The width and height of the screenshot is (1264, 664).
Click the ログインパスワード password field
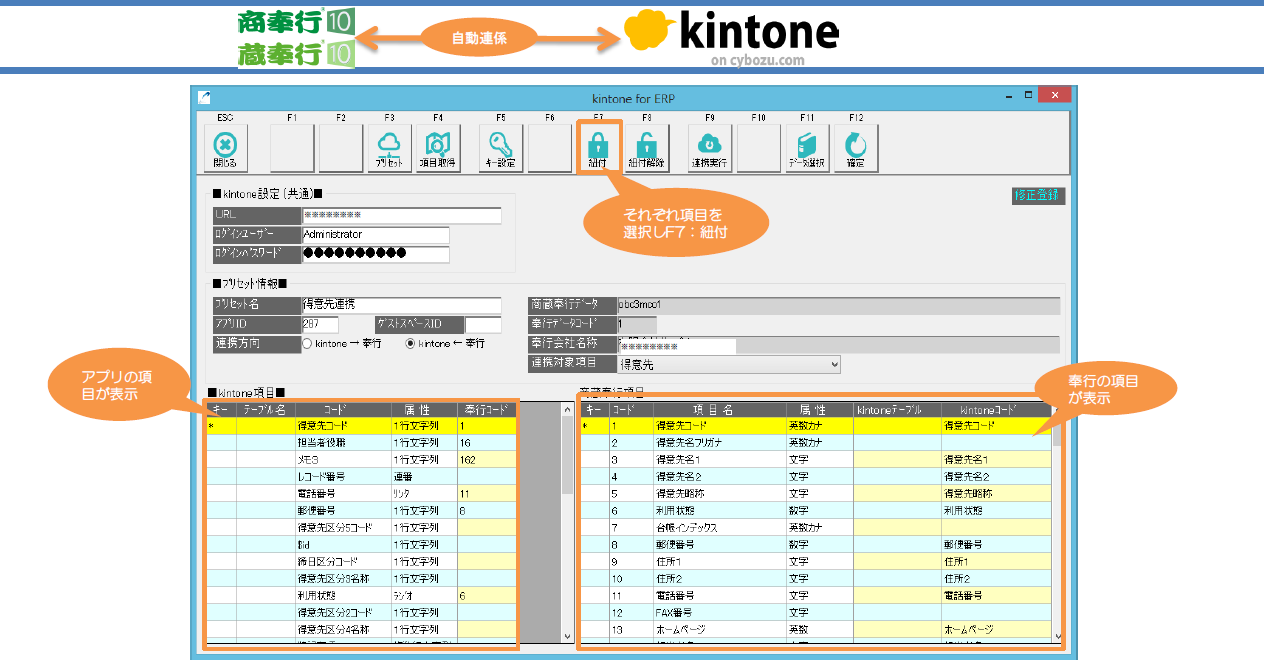pyautogui.click(x=375, y=254)
